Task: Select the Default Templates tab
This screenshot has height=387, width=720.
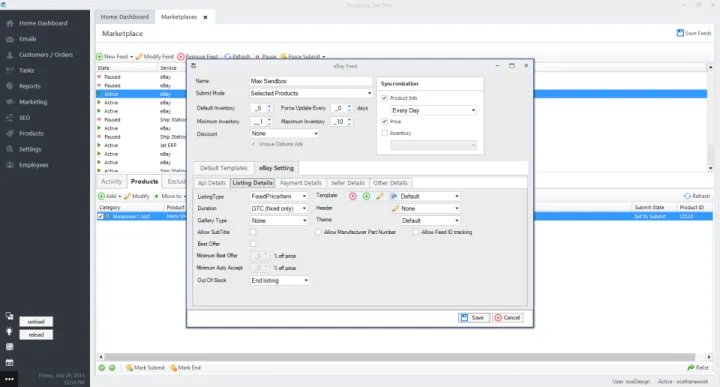Action: tap(224, 168)
